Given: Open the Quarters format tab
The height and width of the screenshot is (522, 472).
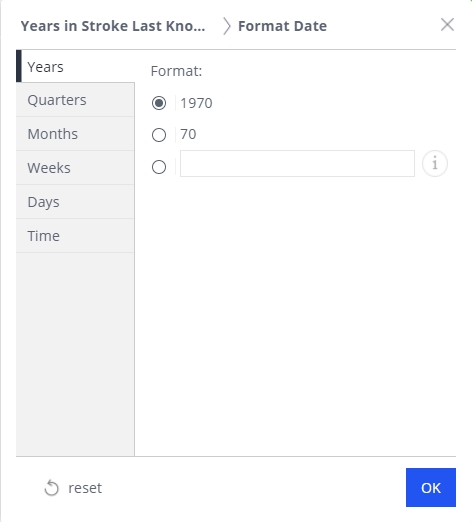Looking at the screenshot, I should pyautogui.click(x=75, y=100).
